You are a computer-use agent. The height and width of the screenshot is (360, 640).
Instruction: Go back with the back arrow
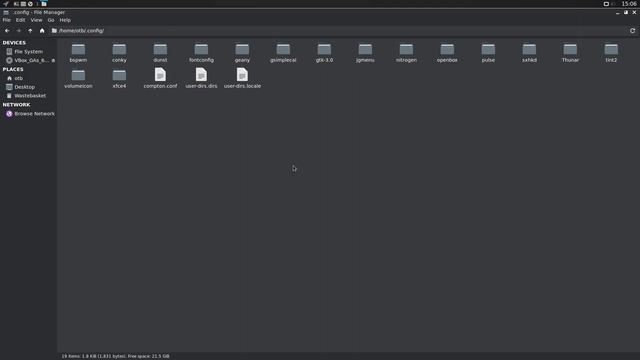point(7,31)
